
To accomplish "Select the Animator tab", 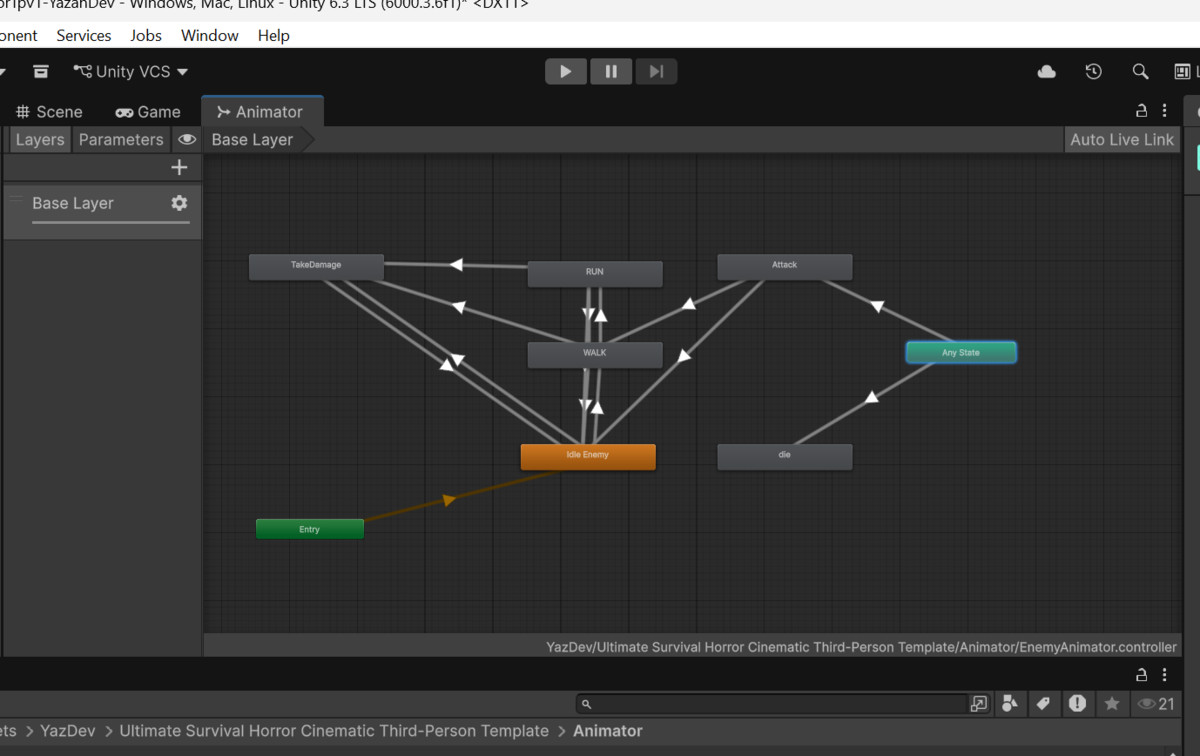I will click(260, 112).
